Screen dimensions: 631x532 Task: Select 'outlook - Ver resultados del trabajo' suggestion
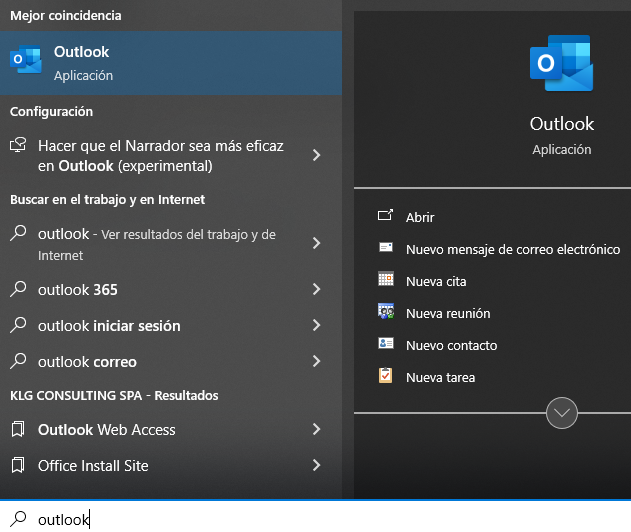tap(171, 244)
